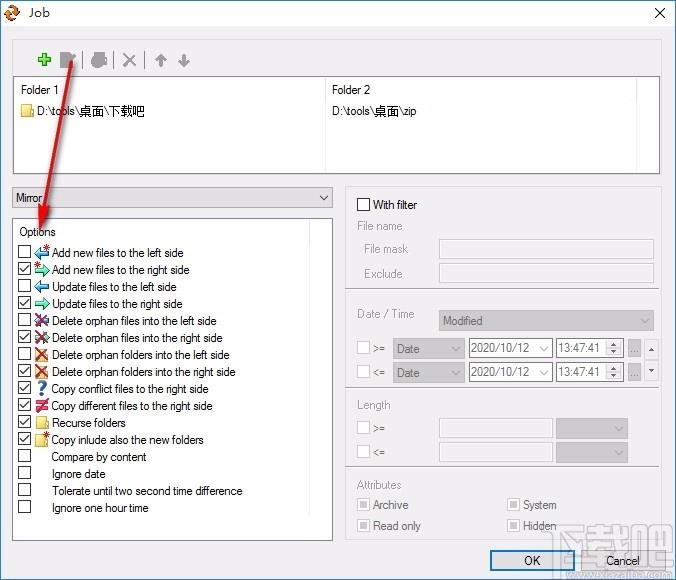Viewport: 676px width, 580px height.
Task: Open the Mirror sync mode dropdown
Action: click(x=172, y=198)
